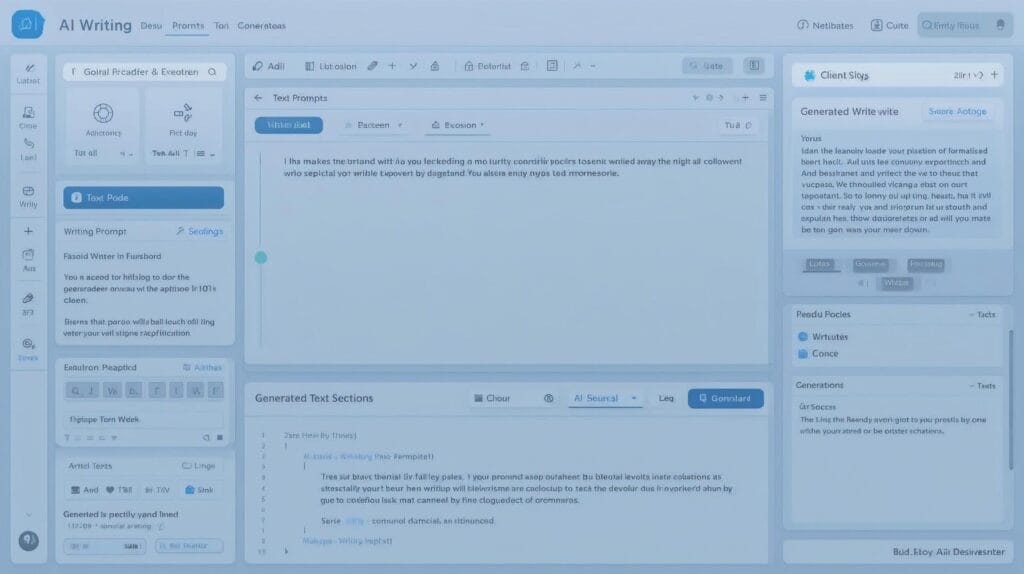Click the pencil icon next to Adii
Image resolution: width=1024 pixels, height=574 pixels.
pyautogui.click(x=258, y=66)
